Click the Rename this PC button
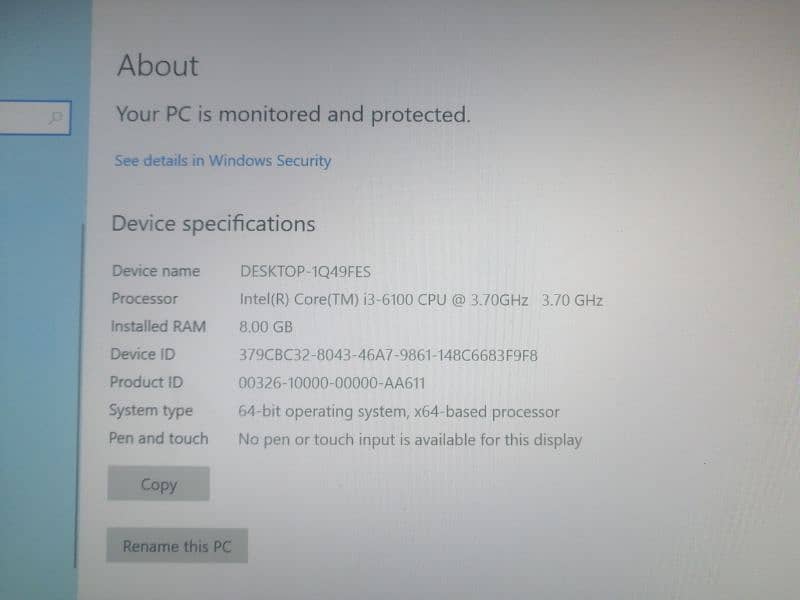The image size is (800, 600). pos(177,546)
